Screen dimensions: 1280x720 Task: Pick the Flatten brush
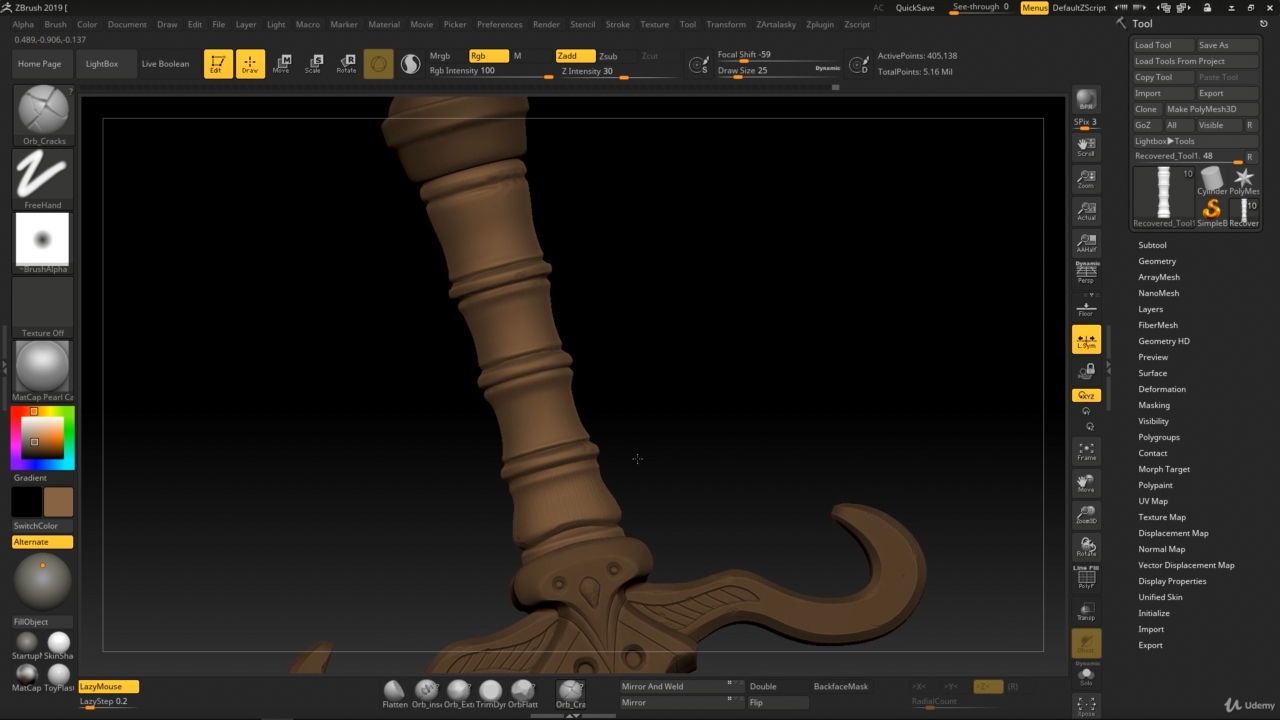pyautogui.click(x=394, y=691)
